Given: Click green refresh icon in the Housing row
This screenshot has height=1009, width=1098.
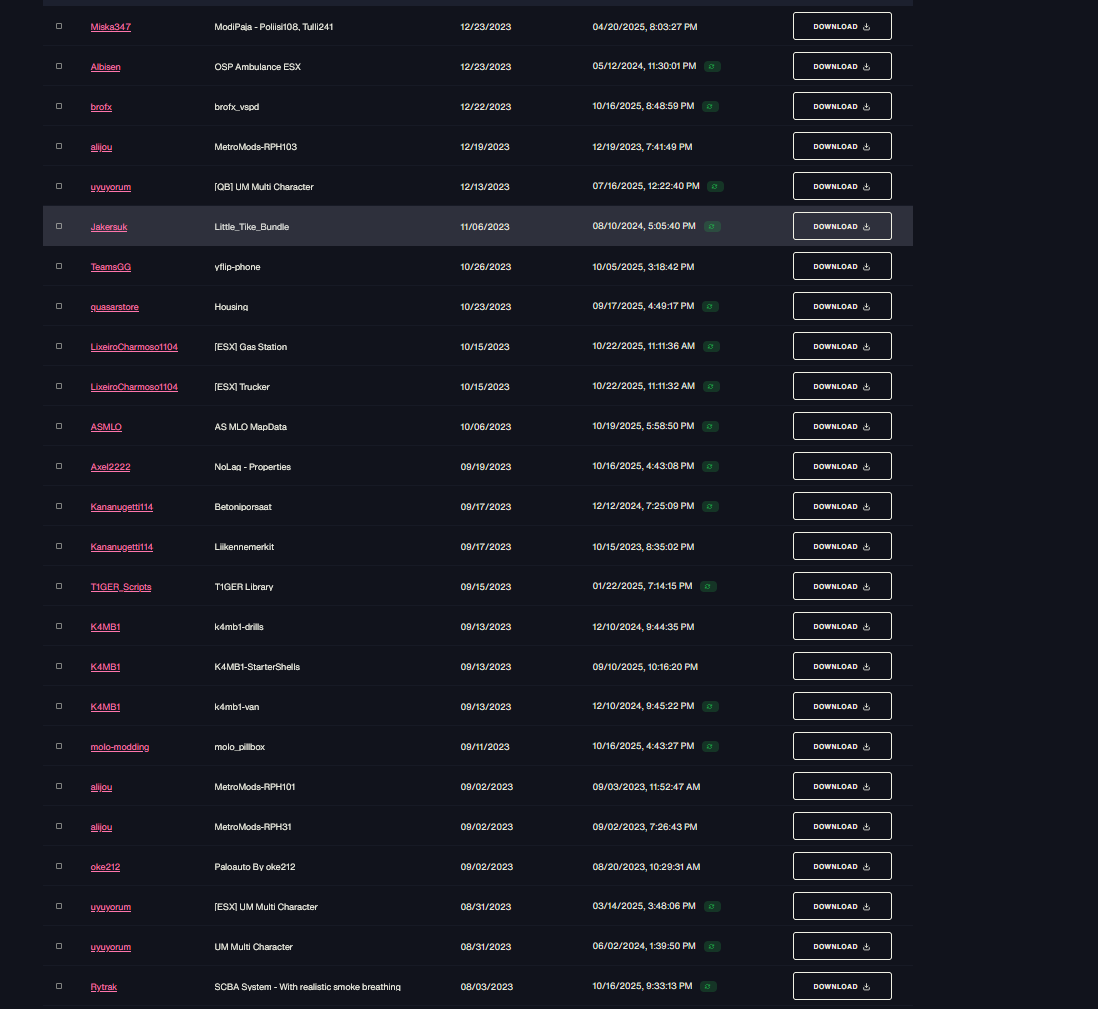Looking at the screenshot, I should 710,306.
